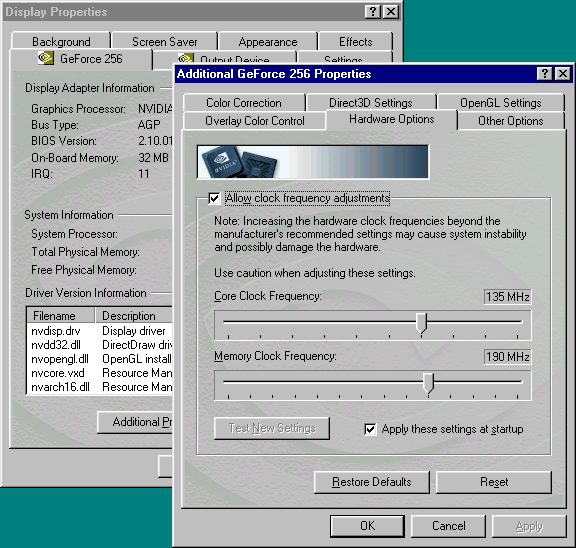Close the Display Properties window
576x548 pixels.
click(391, 12)
